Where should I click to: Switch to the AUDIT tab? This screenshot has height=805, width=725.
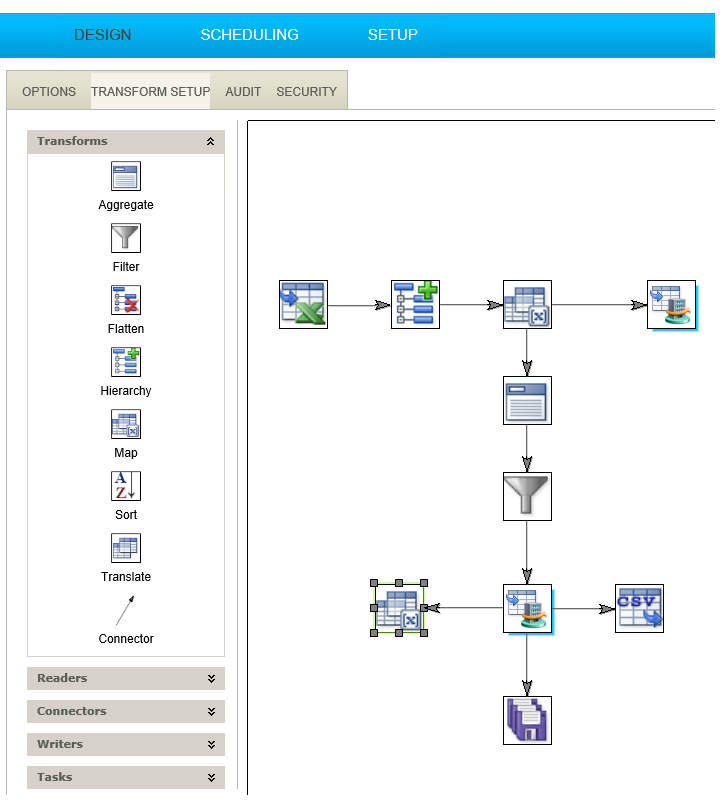pos(243,92)
